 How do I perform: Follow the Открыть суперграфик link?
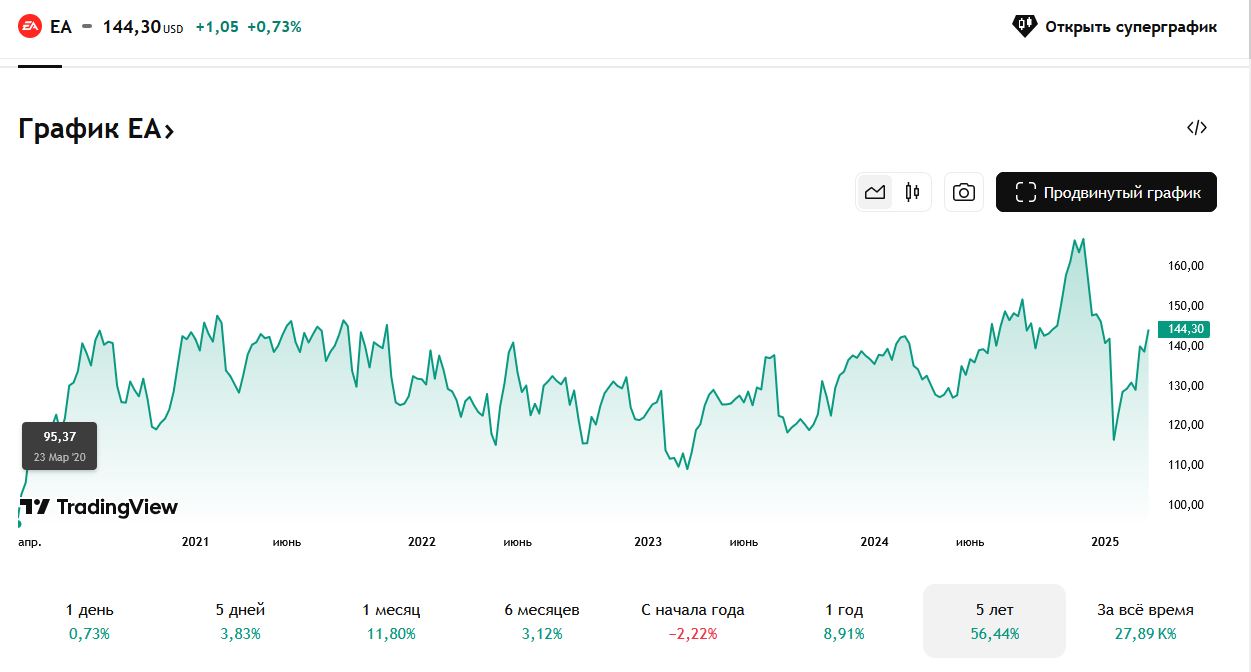point(1115,27)
